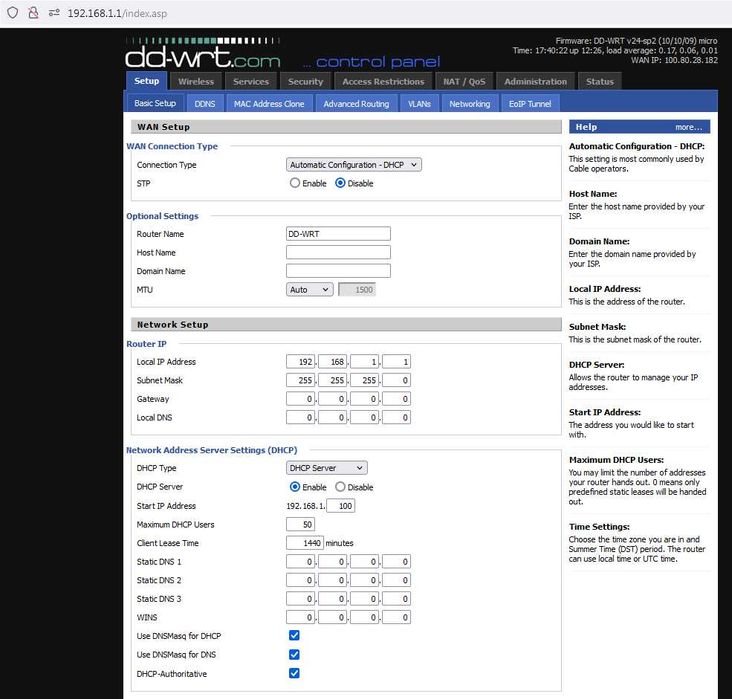Open the EoIP Tunnel subtab
The width and height of the screenshot is (732, 699).
[530, 104]
